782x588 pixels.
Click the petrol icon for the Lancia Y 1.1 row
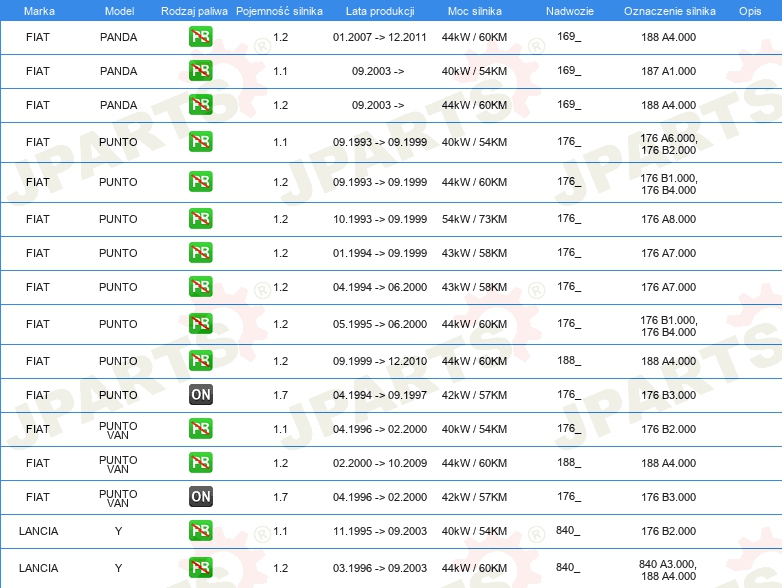pos(200,531)
